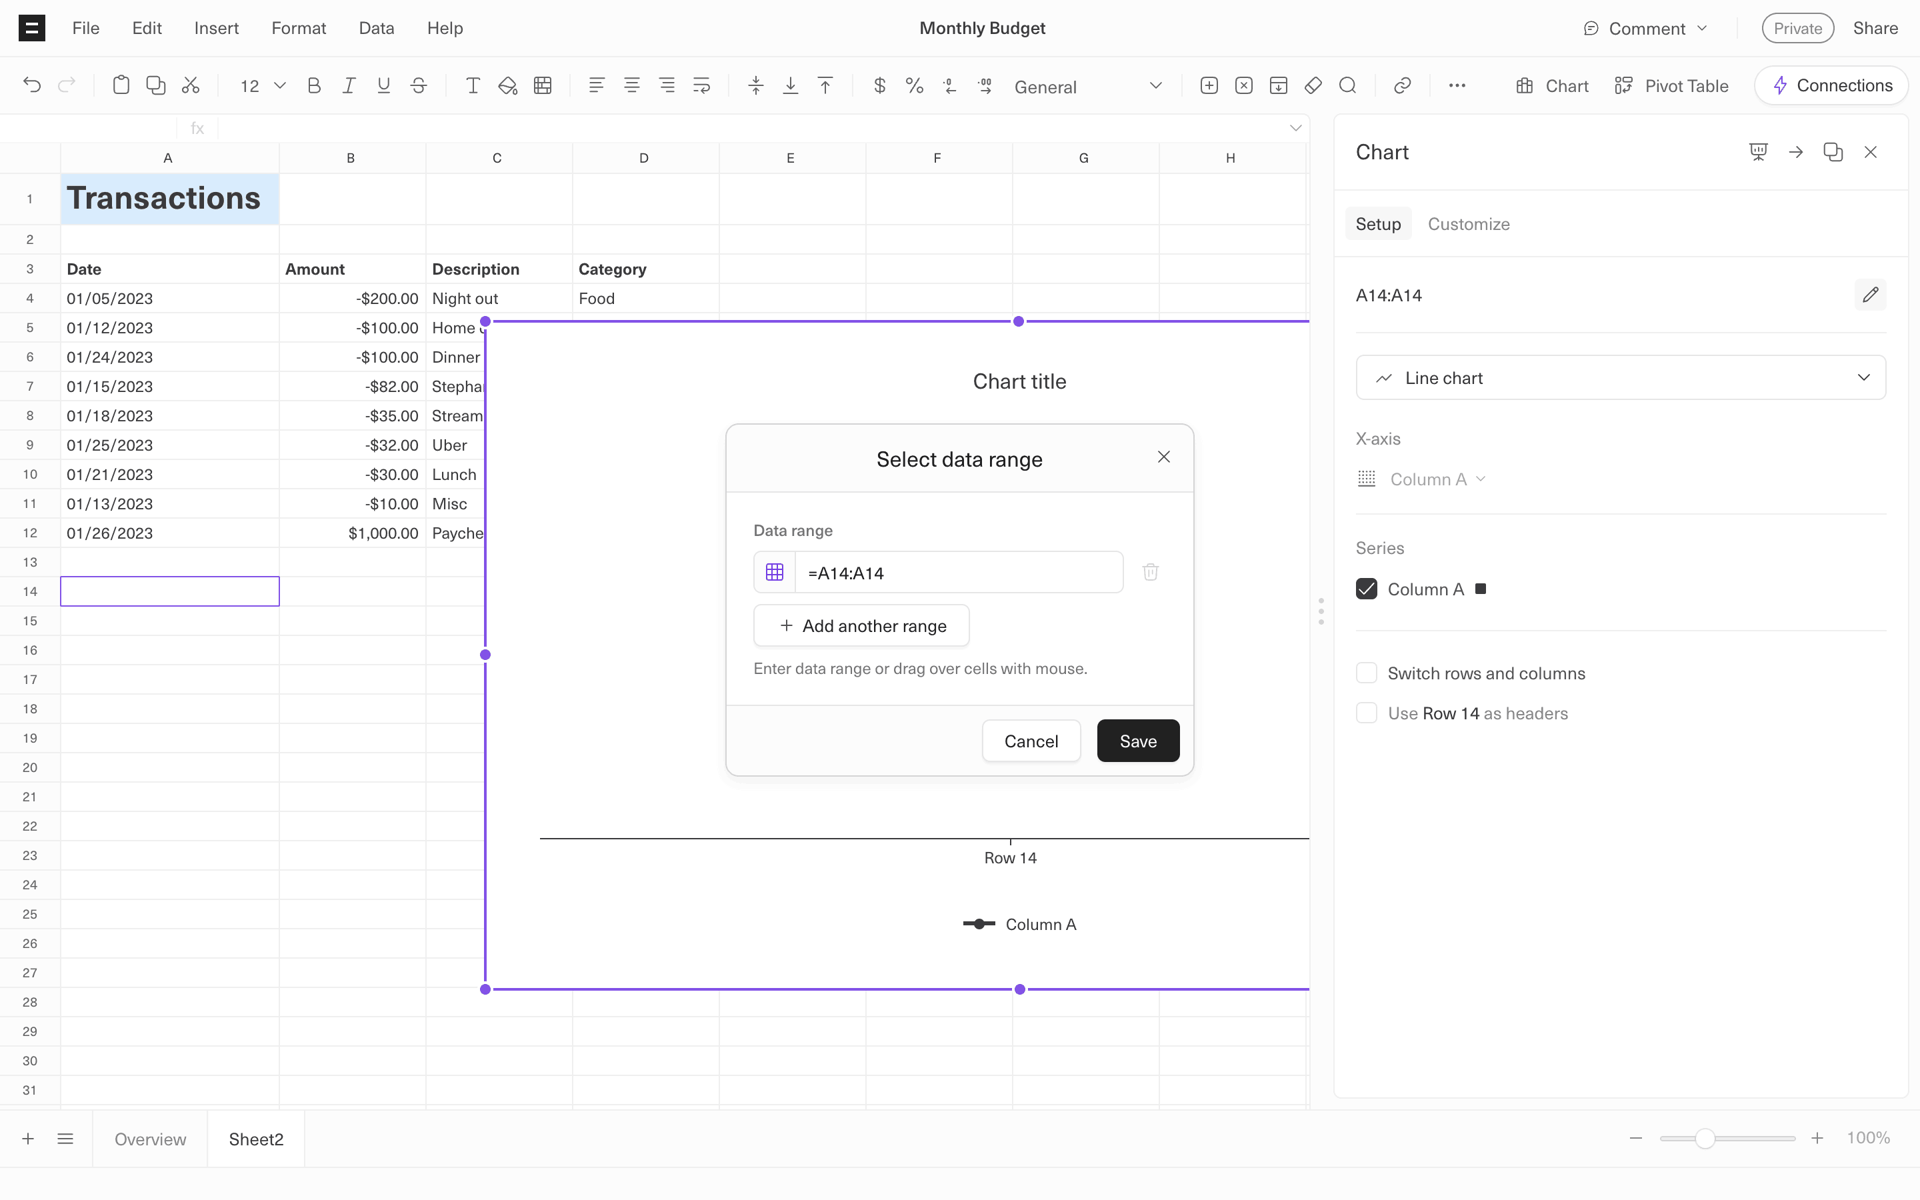Toggle bold formatting

(x=314, y=86)
